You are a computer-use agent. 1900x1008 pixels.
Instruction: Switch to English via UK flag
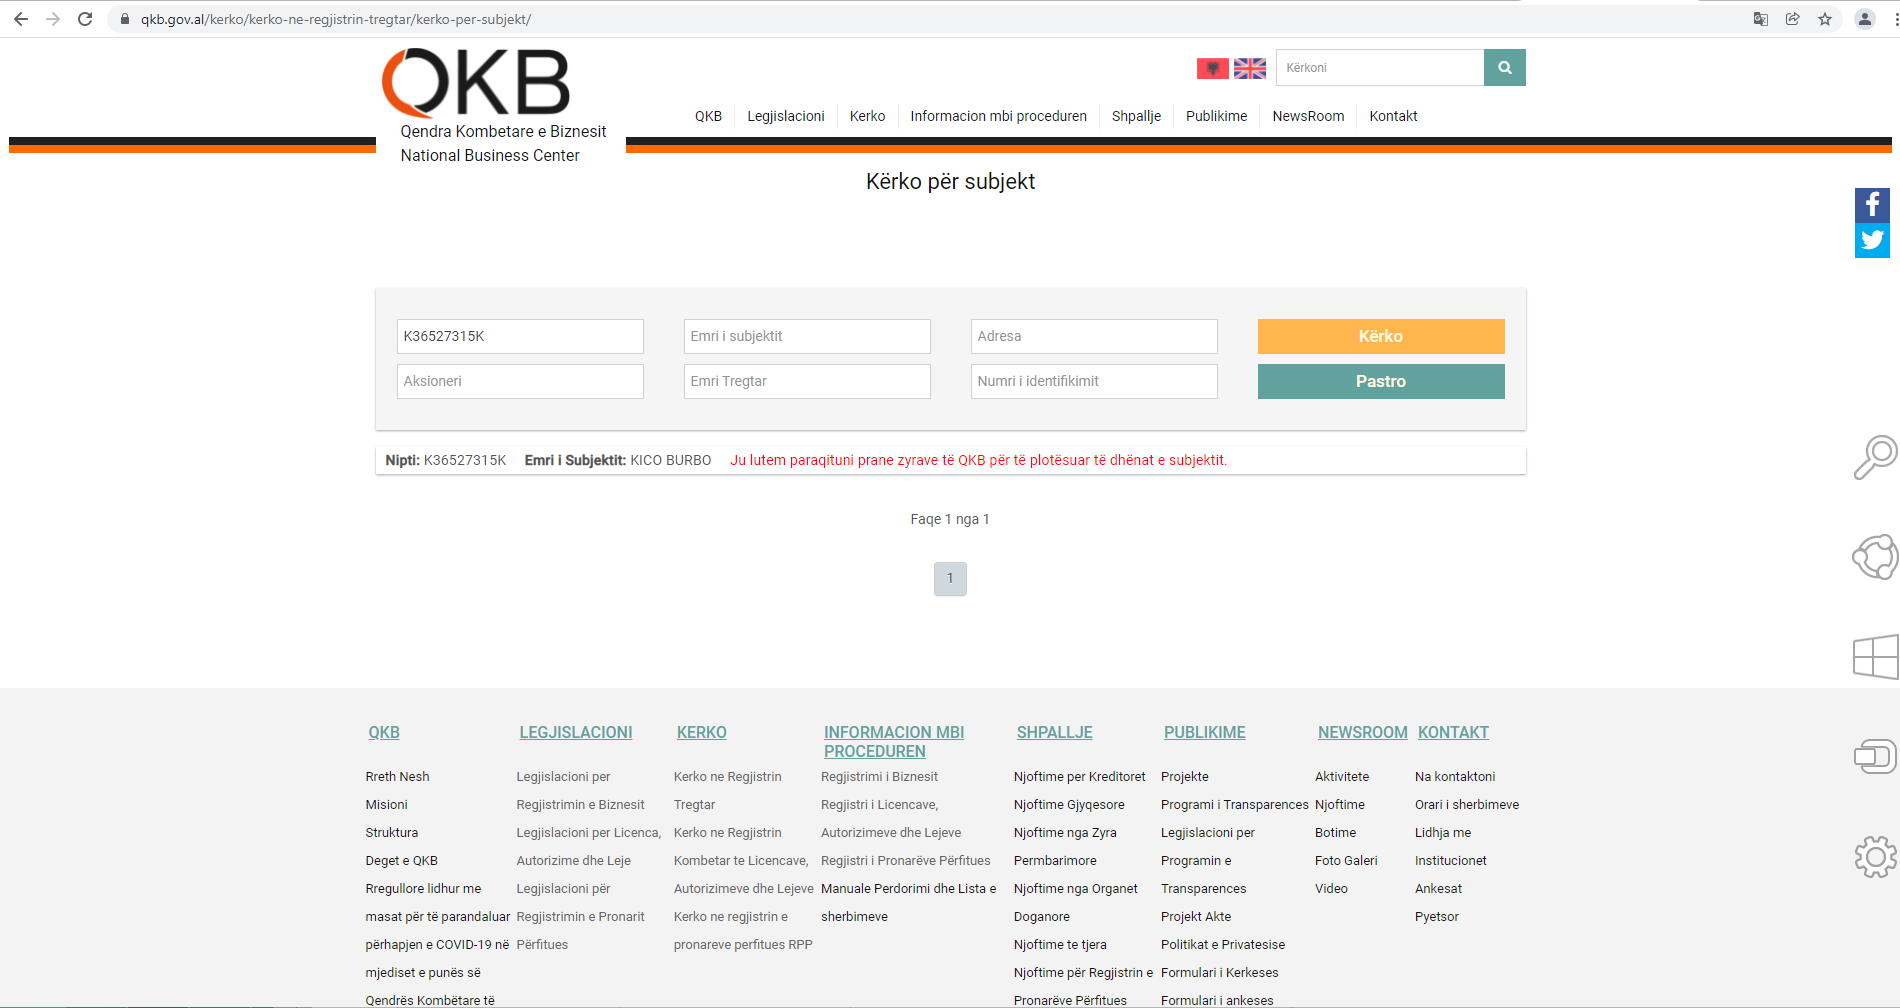click(1249, 68)
